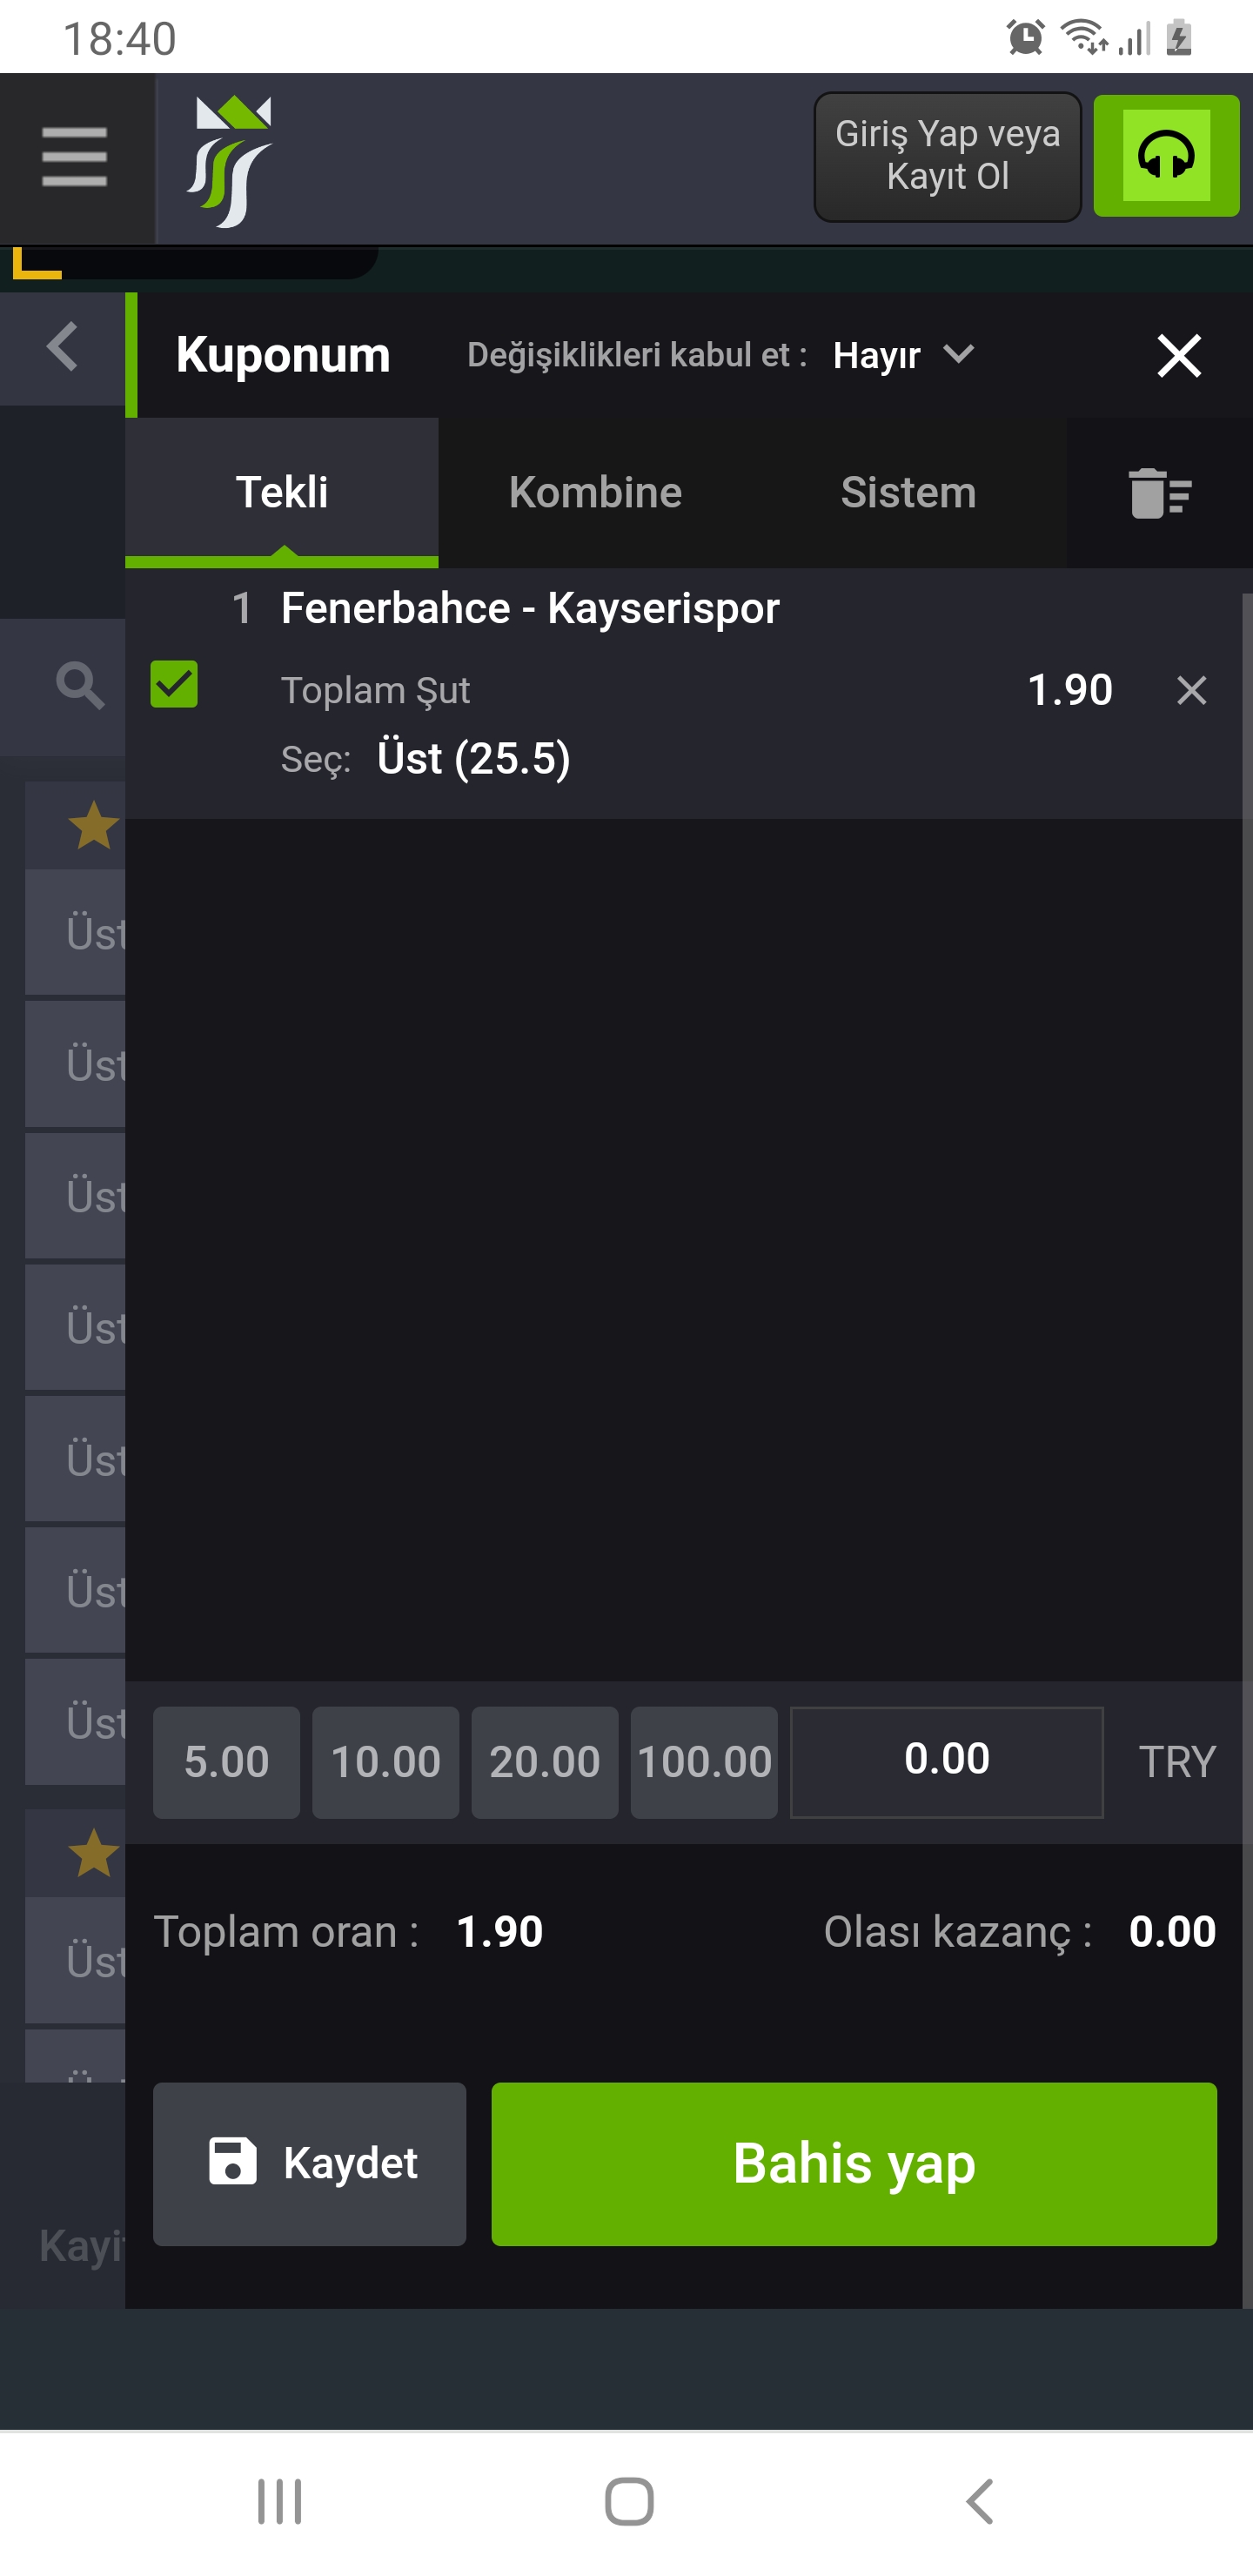This screenshot has height=2576, width=1253.
Task: Switch to the Sistem tab
Action: coord(908,493)
